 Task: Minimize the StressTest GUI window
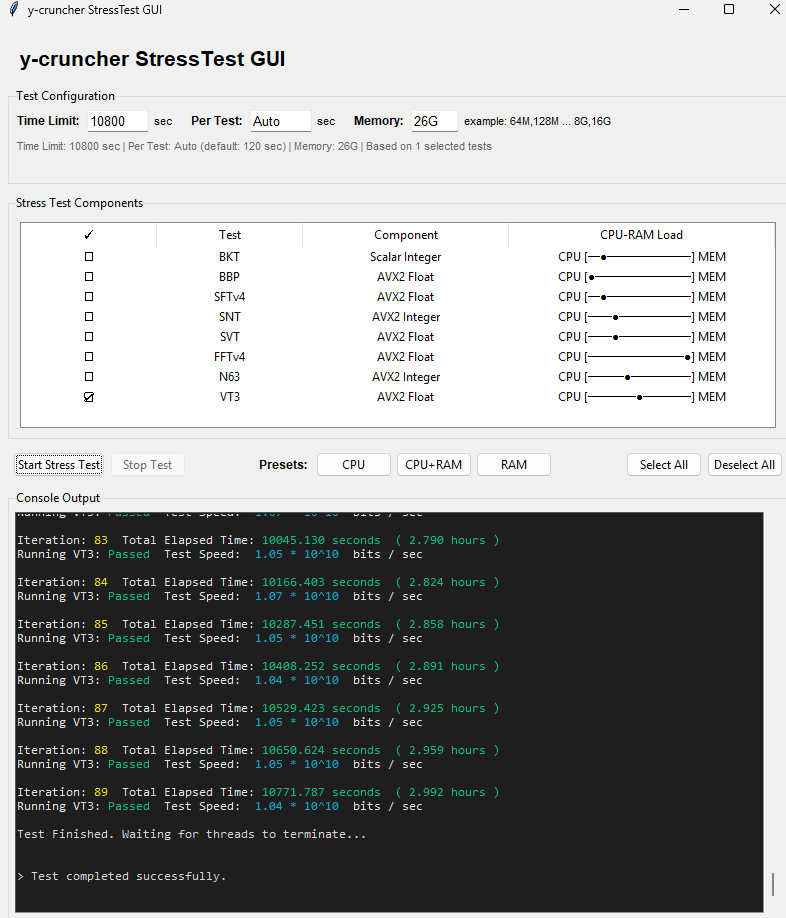tap(684, 9)
